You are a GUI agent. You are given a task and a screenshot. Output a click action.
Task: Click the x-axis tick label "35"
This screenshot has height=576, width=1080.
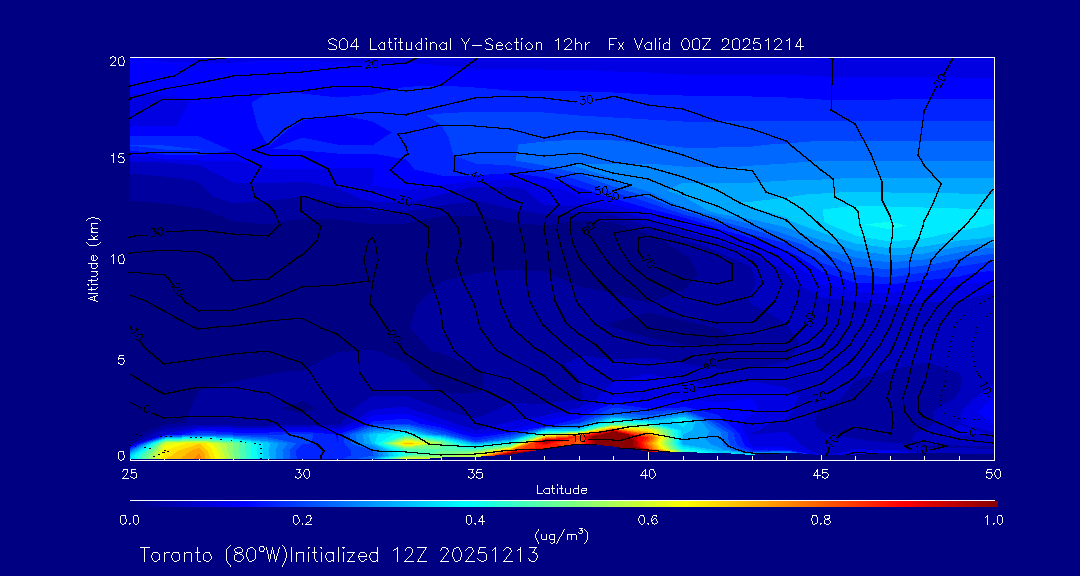(475, 474)
